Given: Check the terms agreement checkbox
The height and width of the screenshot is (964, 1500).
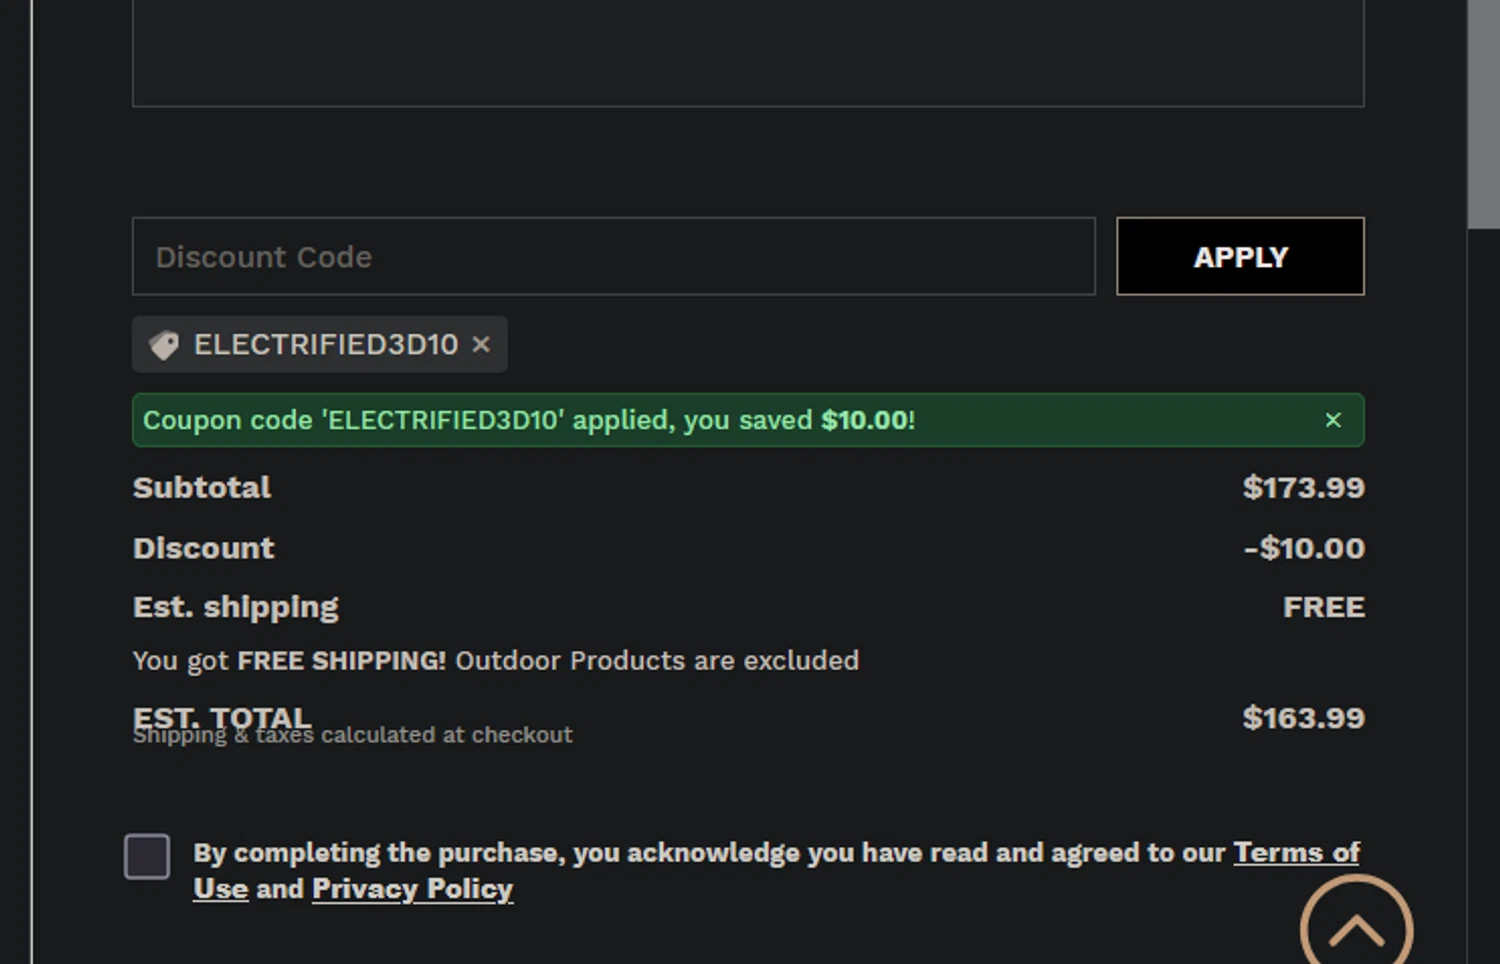Looking at the screenshot, I should coord(147,857).
